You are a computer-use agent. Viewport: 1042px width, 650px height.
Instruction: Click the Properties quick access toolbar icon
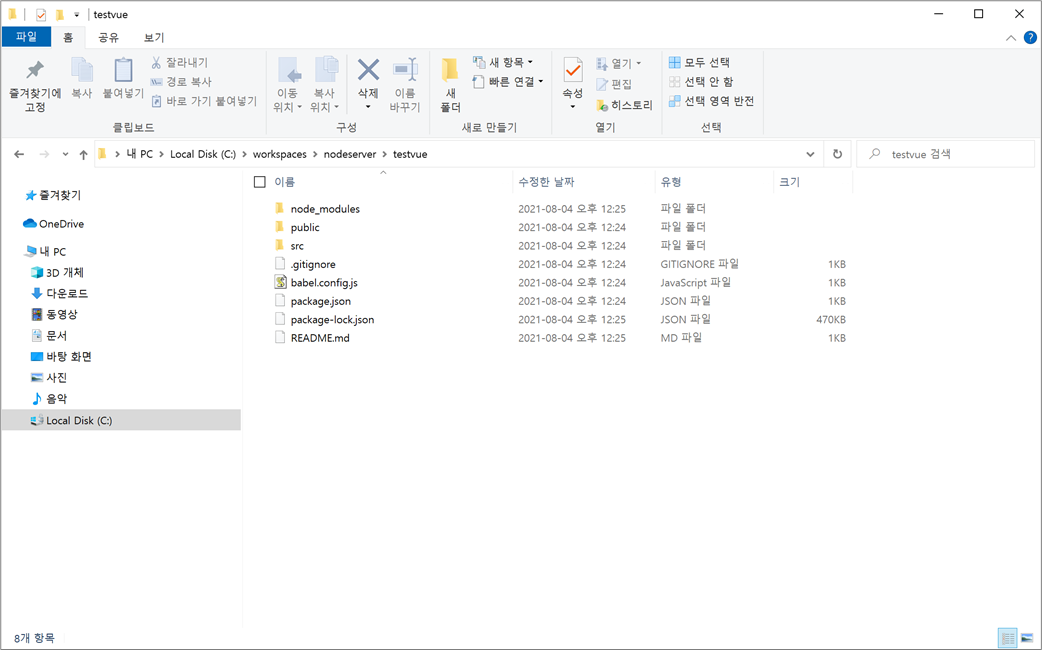(x=41, y=15)
